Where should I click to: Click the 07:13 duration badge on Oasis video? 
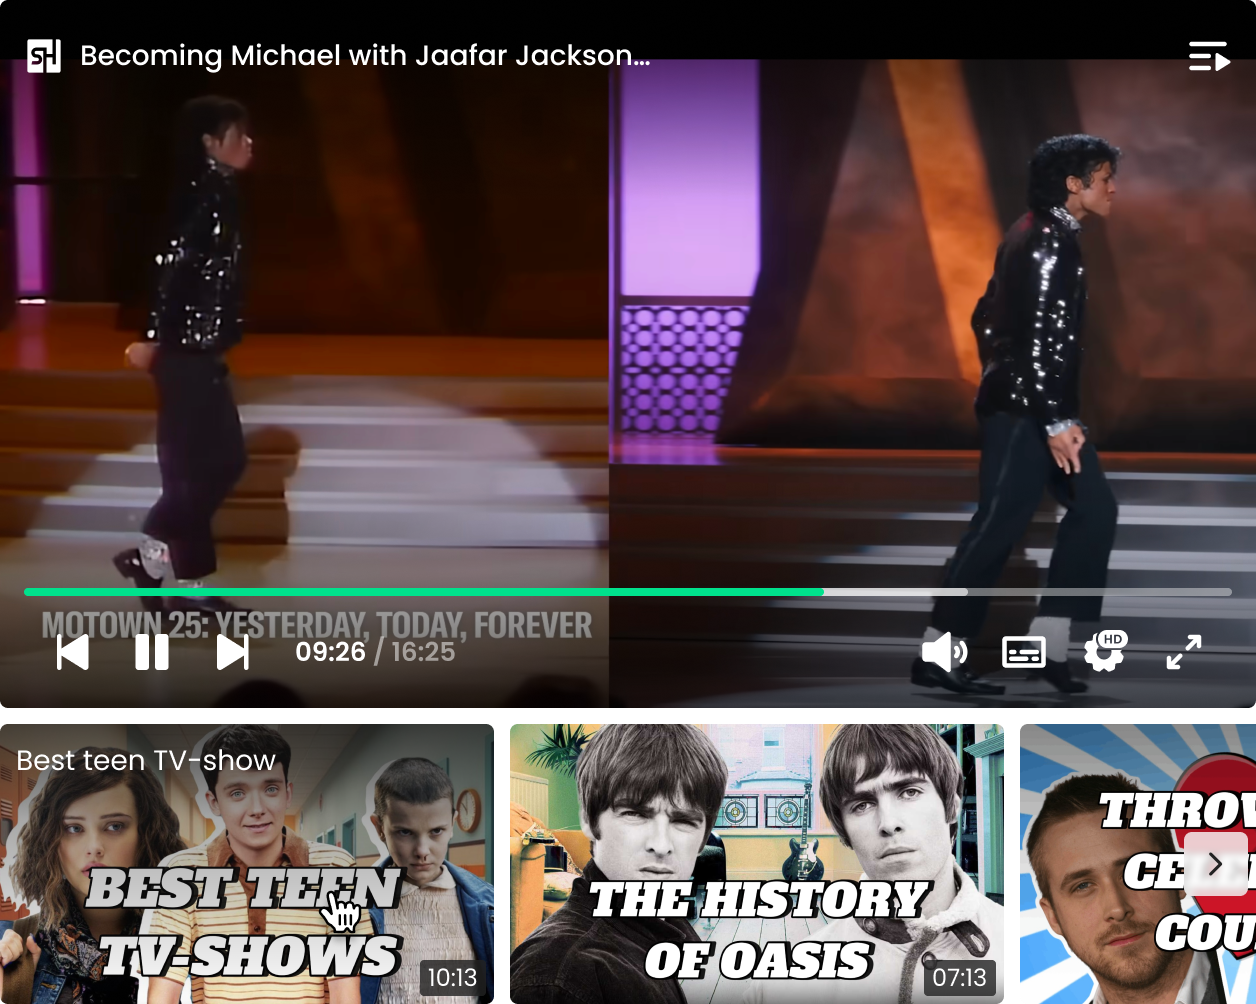(960, 977)
